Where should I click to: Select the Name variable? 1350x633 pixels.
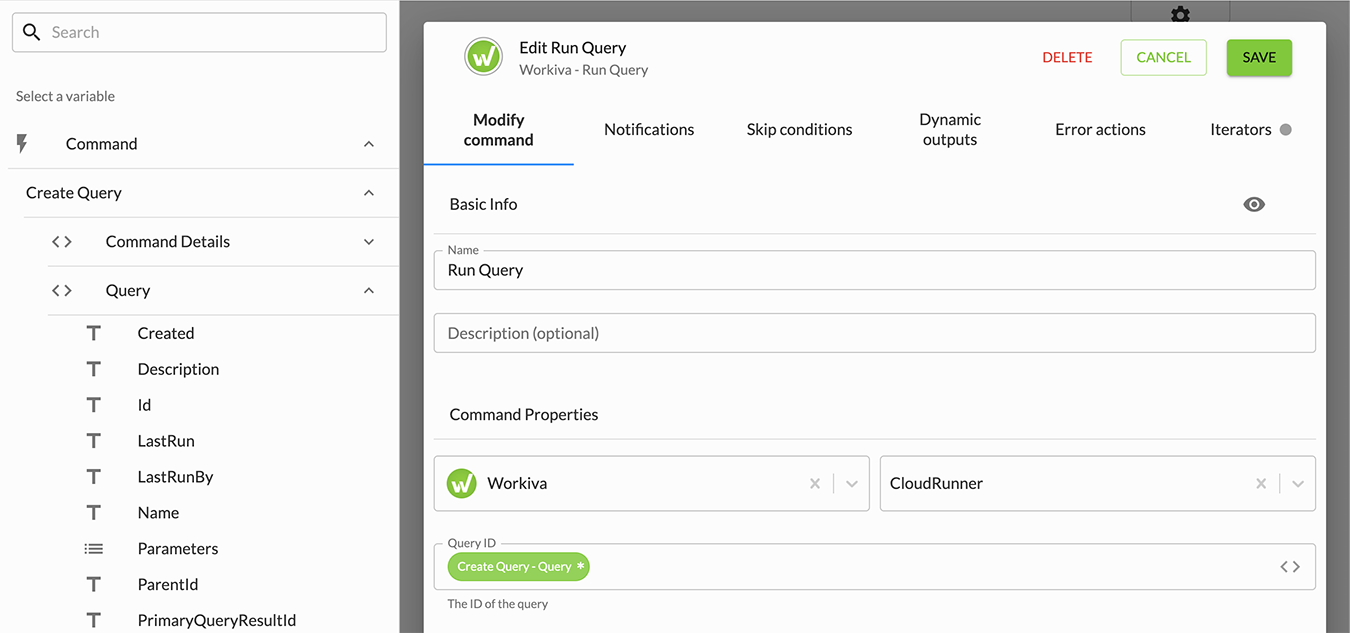[158, 513]
